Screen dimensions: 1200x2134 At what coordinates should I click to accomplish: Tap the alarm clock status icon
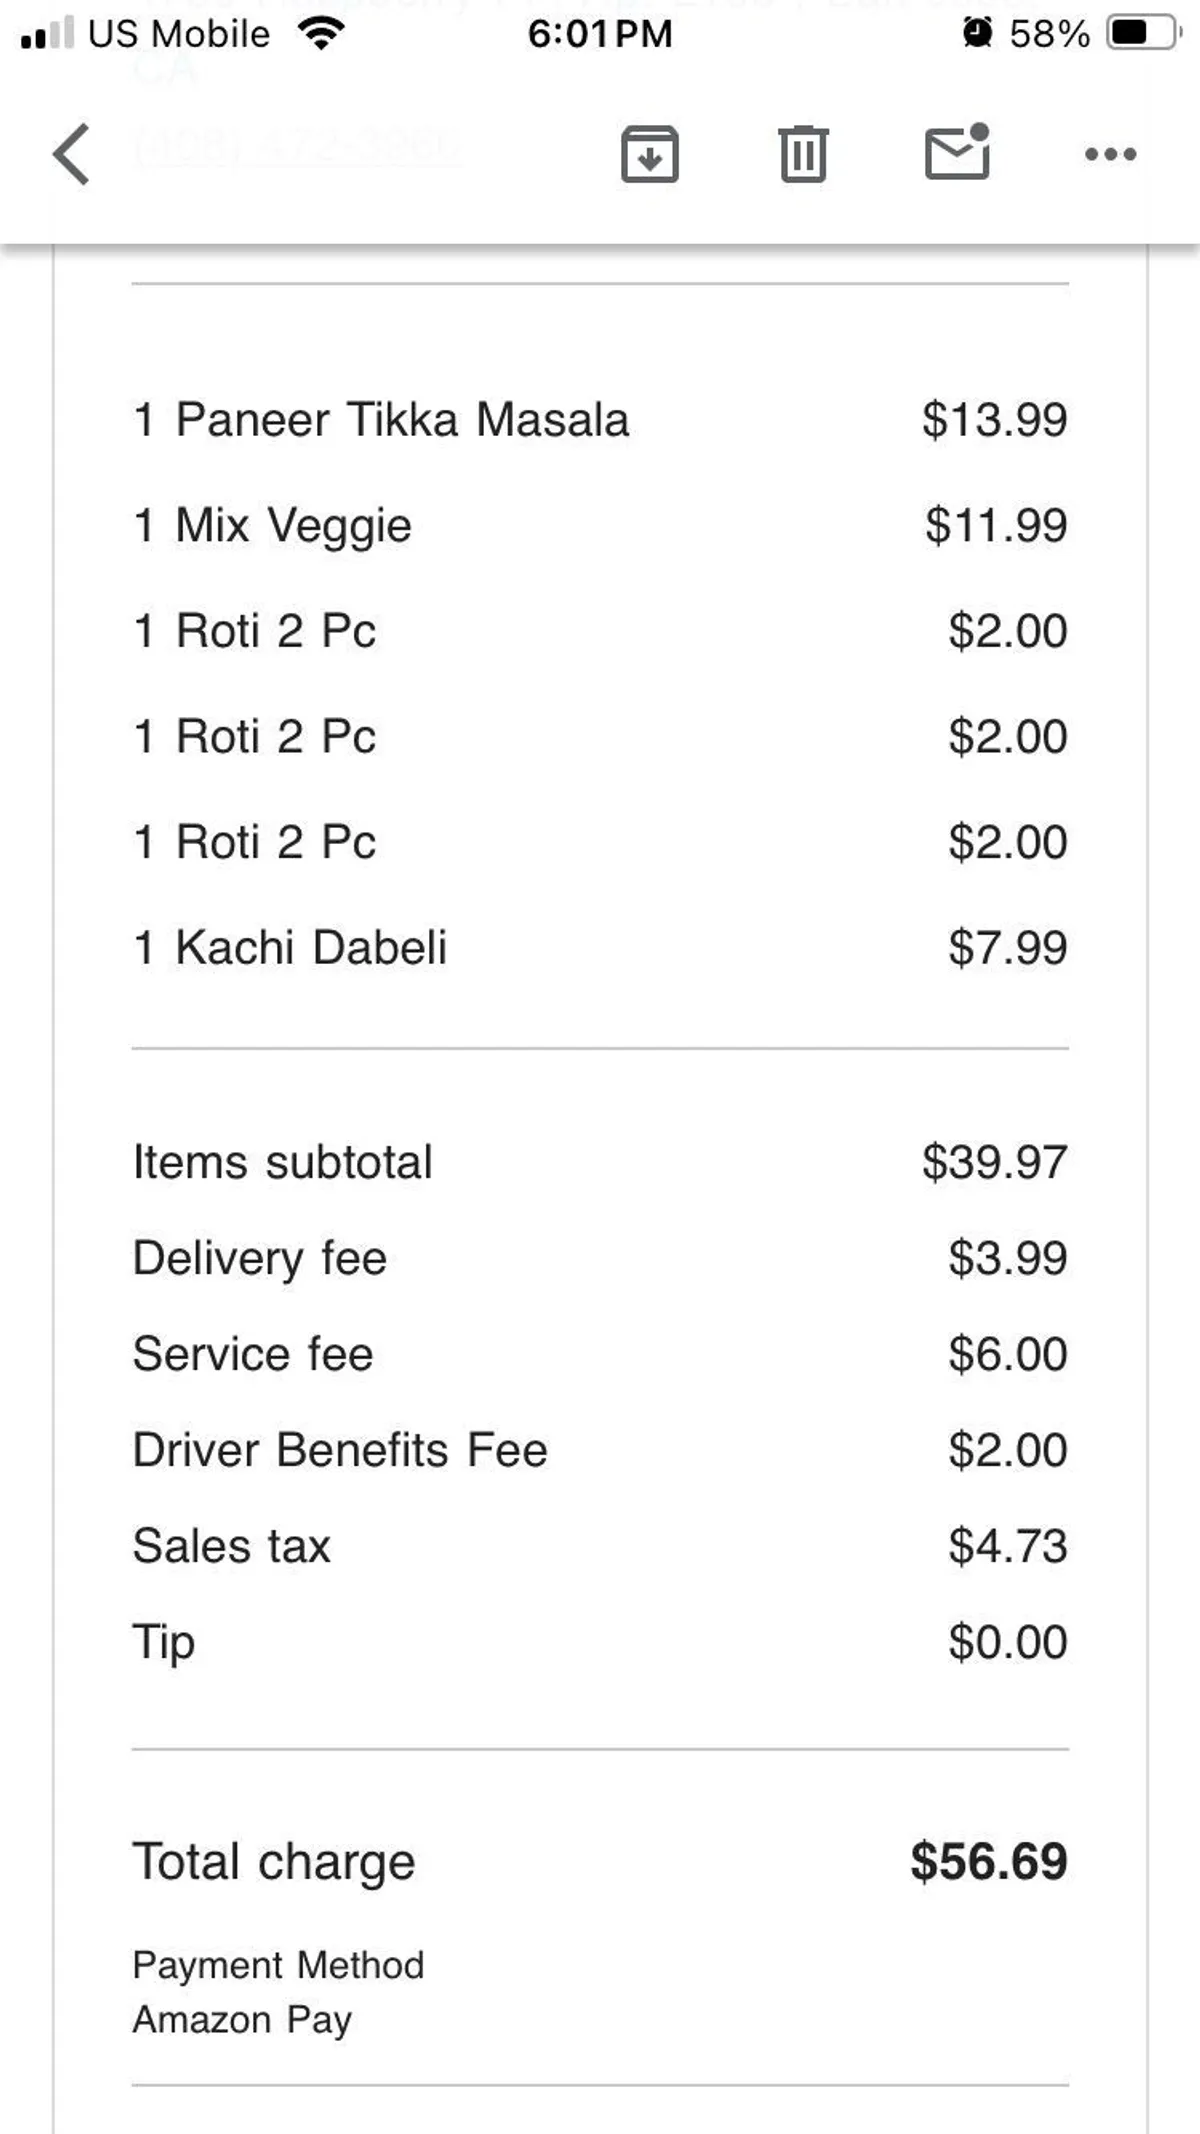coord(977,34)
